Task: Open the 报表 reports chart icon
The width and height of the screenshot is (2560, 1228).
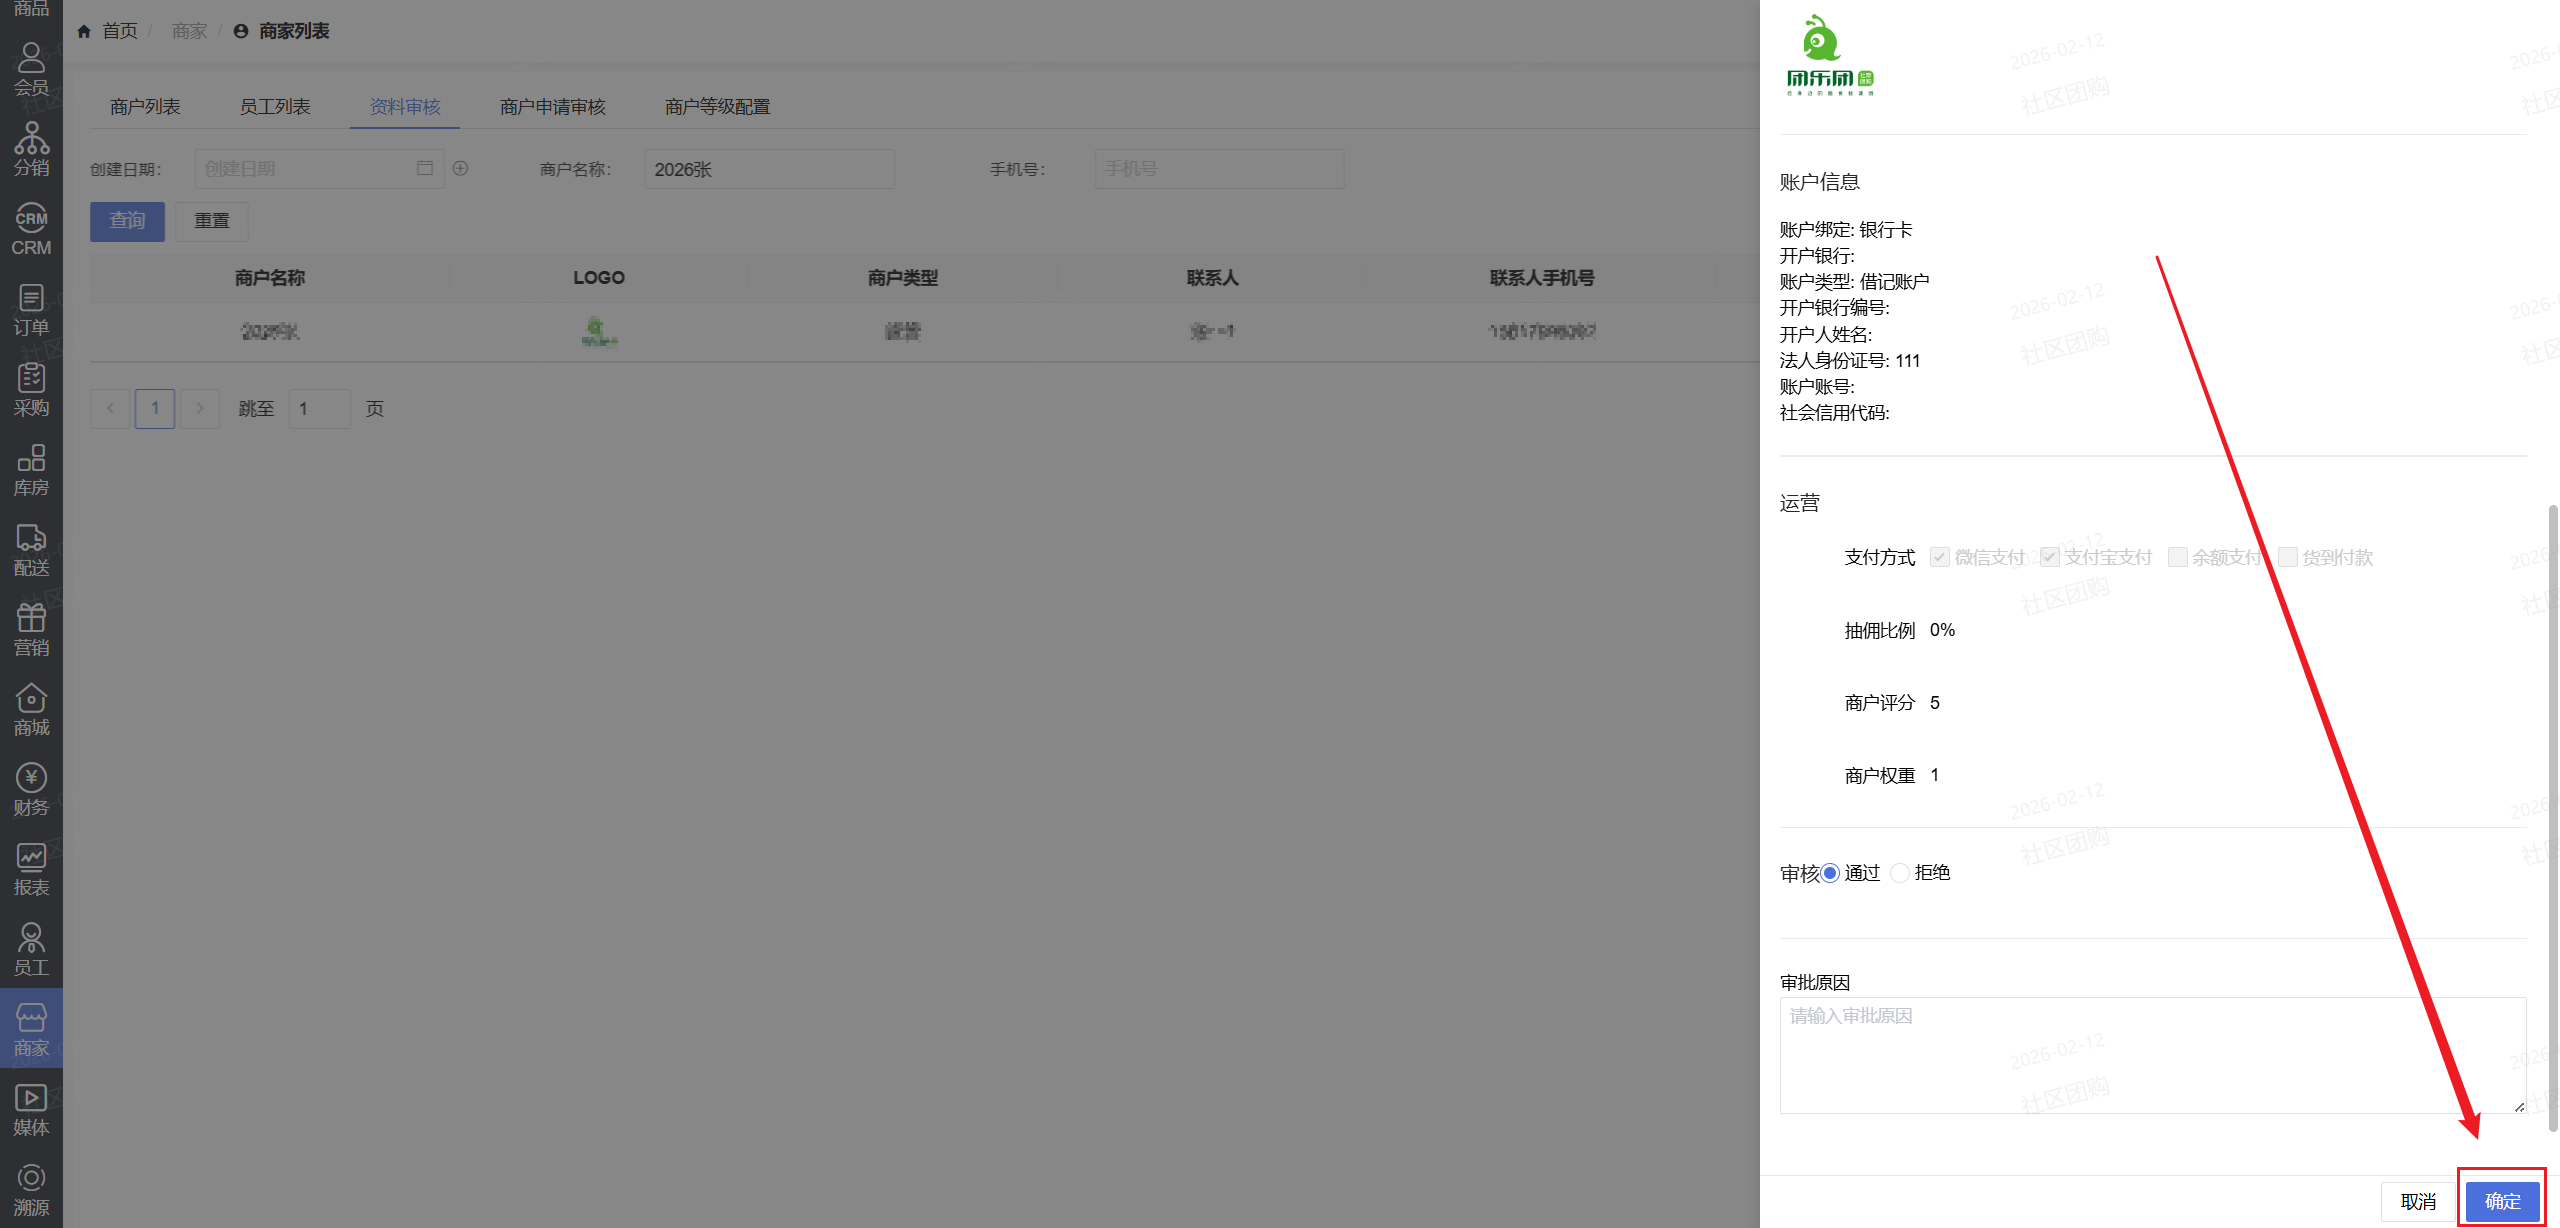Action: coord(31,869)
